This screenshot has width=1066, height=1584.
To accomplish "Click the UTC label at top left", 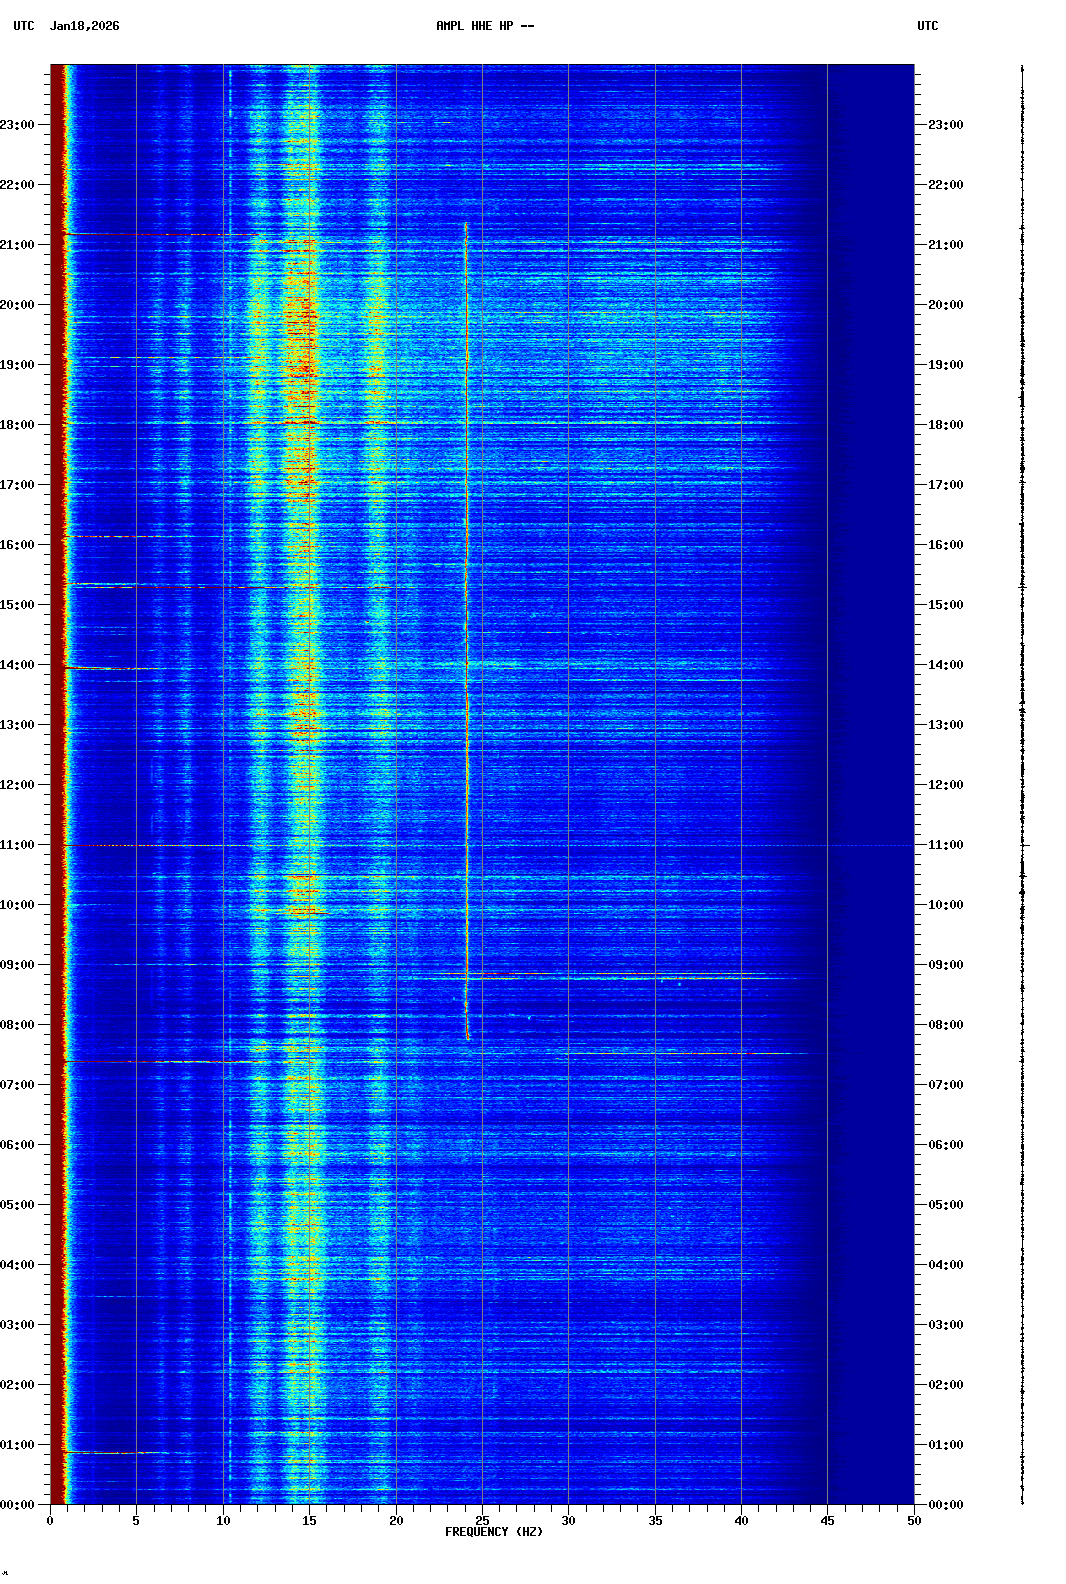I will [23, 26].
